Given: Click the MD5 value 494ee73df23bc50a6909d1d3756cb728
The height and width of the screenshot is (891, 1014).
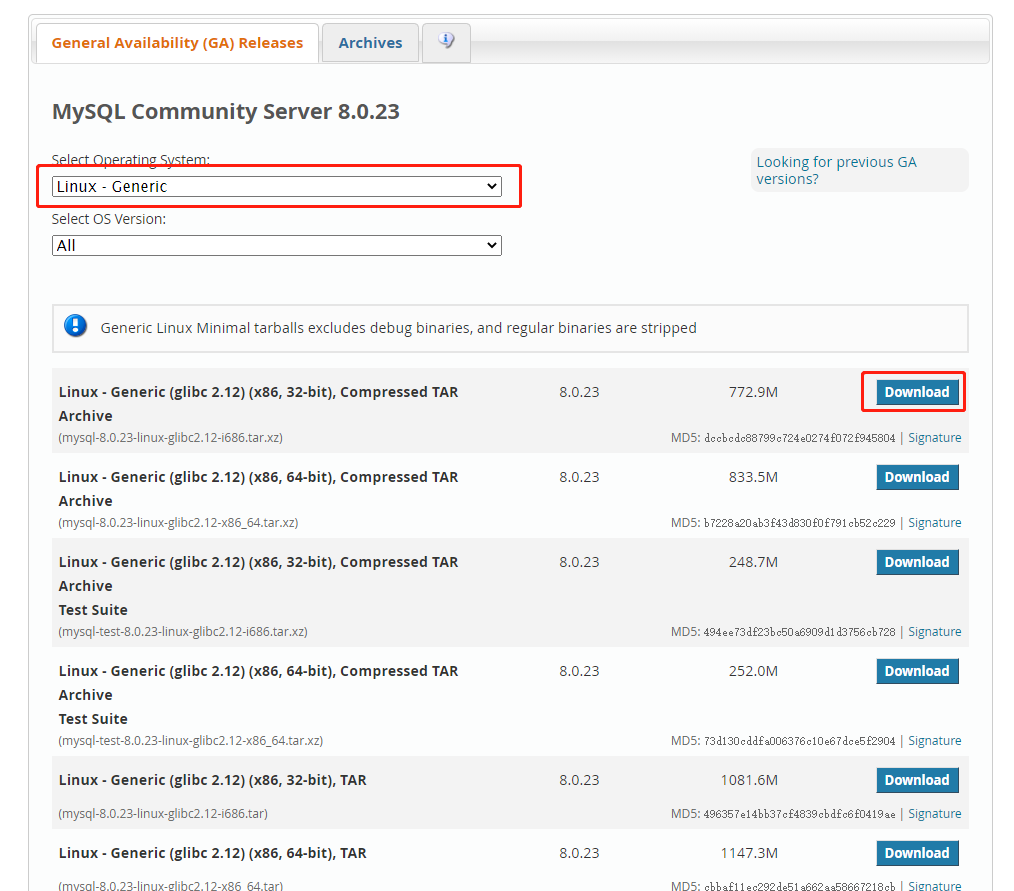Looking at the screenshot, I should (799, 632).
